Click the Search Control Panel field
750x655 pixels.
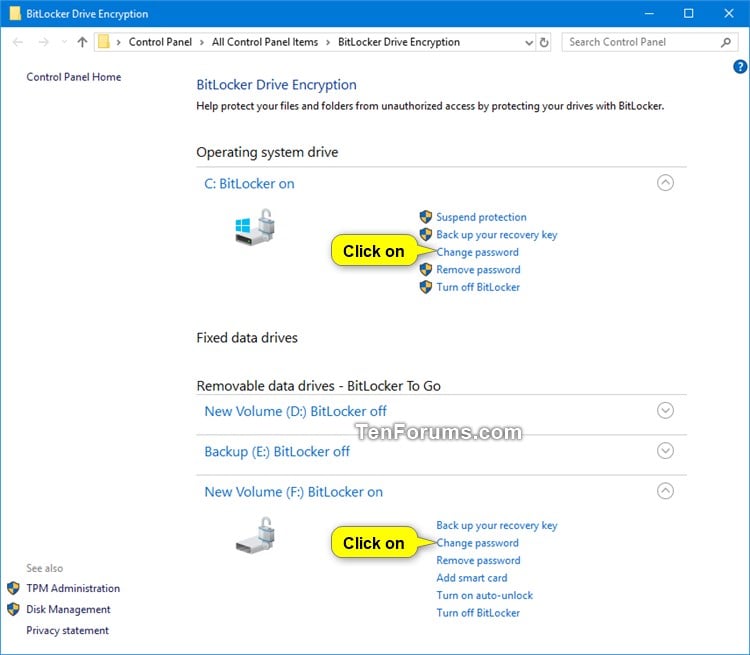(x=650, y=42)
